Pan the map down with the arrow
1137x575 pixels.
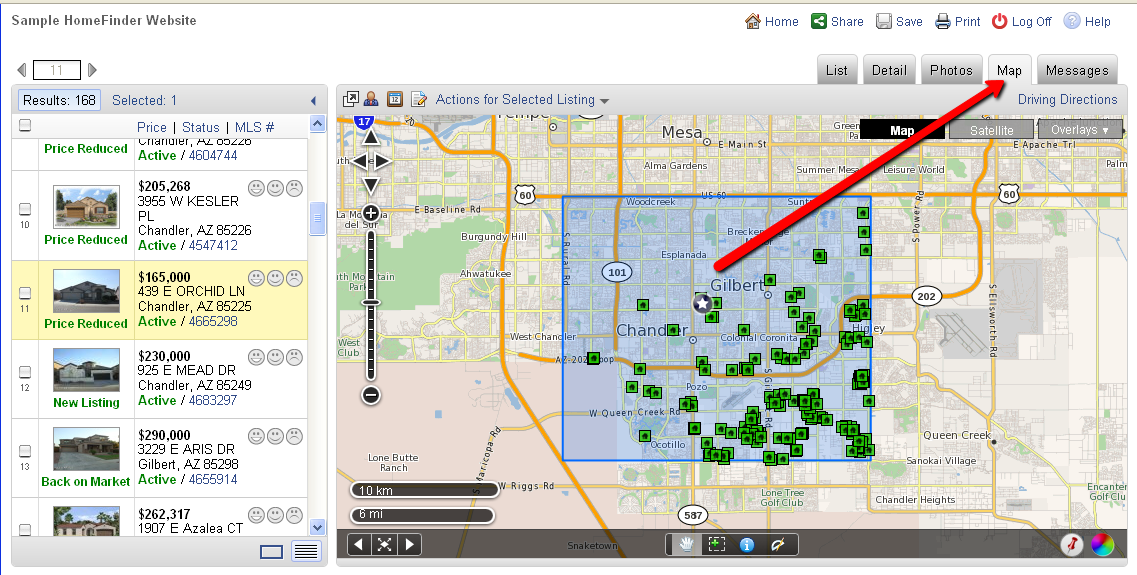[x=371, y=186]
